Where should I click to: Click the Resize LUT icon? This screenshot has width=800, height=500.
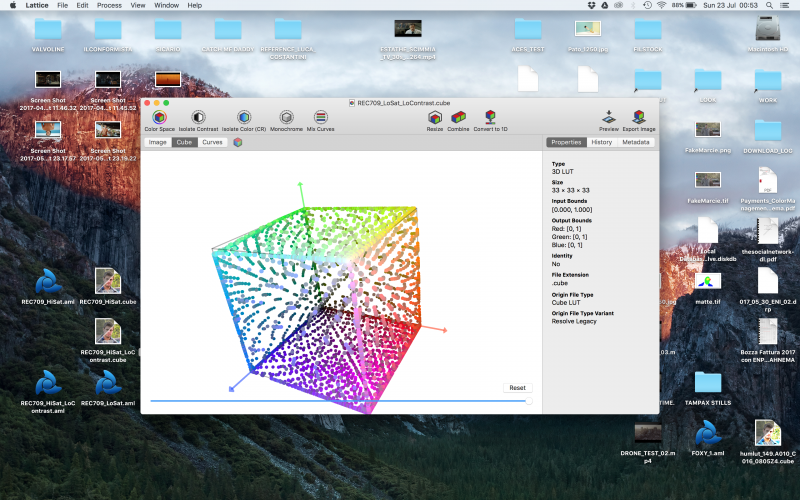[435, 118]
